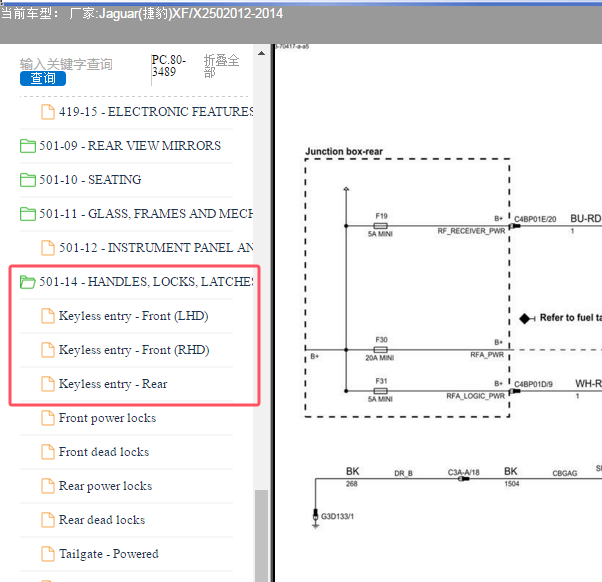This screenshot has width=602, height=582.
Task: Click Keyless entry Front (LHD) page icon
Action: coord(48,316)
